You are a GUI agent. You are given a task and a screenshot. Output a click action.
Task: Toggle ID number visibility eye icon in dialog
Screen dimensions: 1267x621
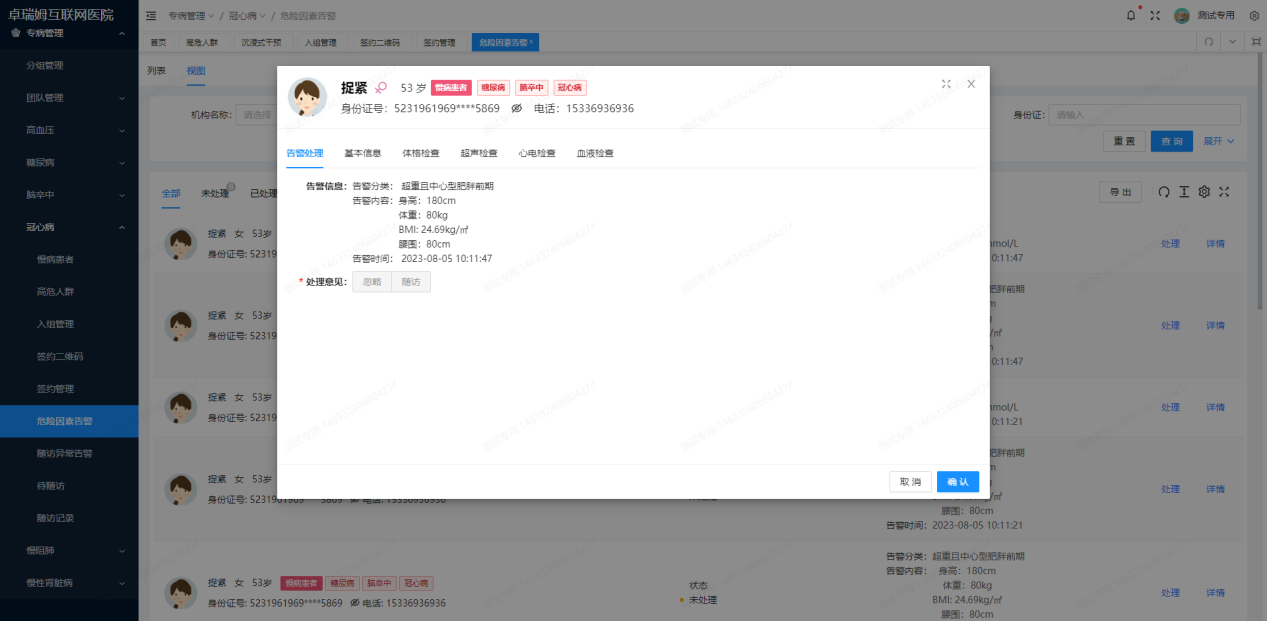[516, 108]
